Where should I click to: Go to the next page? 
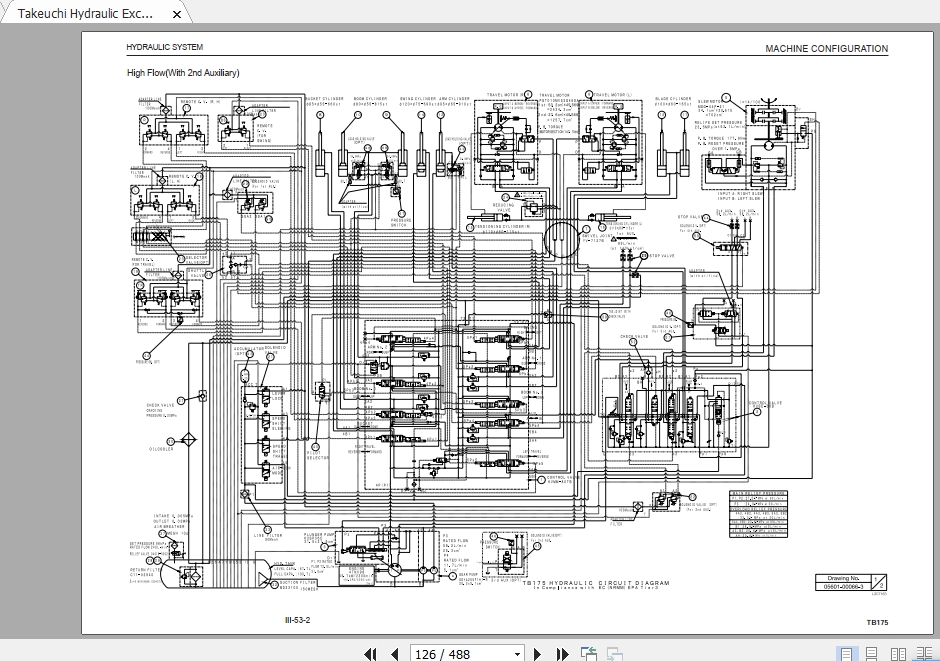pyautogui.click(x=538, y=654)
